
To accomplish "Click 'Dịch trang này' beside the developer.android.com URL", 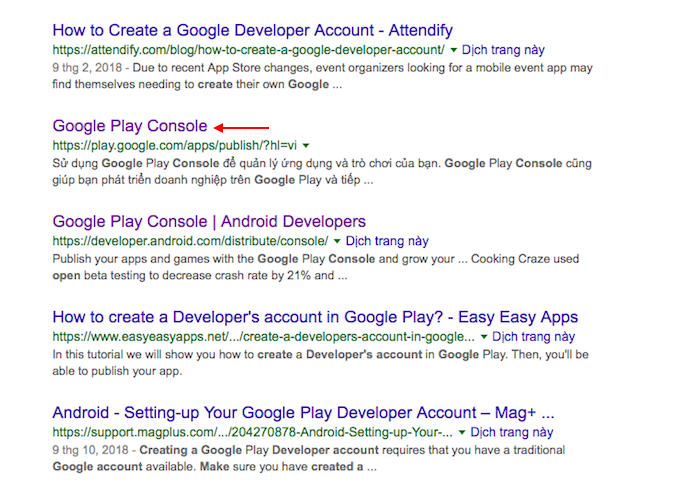I will (387, 241).
